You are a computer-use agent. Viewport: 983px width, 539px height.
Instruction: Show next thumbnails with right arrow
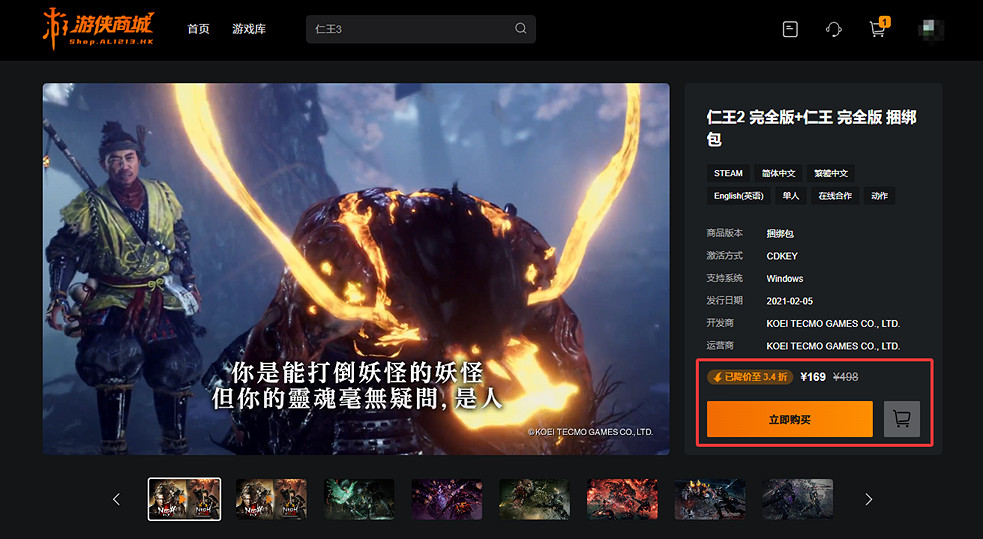868,499
